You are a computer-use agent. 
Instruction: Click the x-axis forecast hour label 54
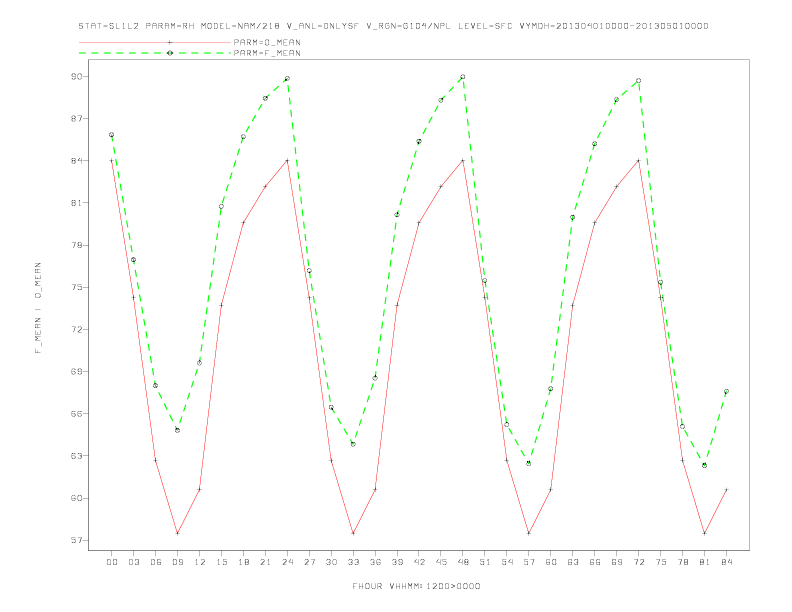[507, 562]
